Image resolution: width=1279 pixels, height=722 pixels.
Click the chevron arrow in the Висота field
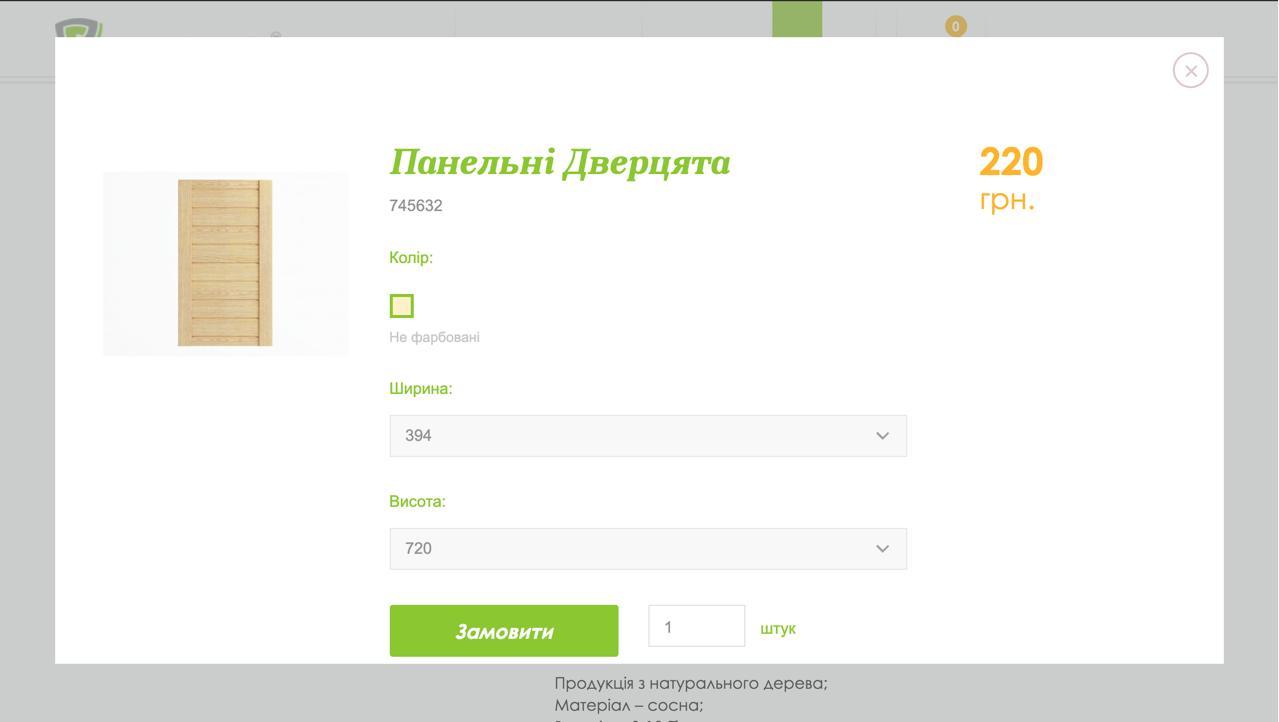click(x=882, y=549)
